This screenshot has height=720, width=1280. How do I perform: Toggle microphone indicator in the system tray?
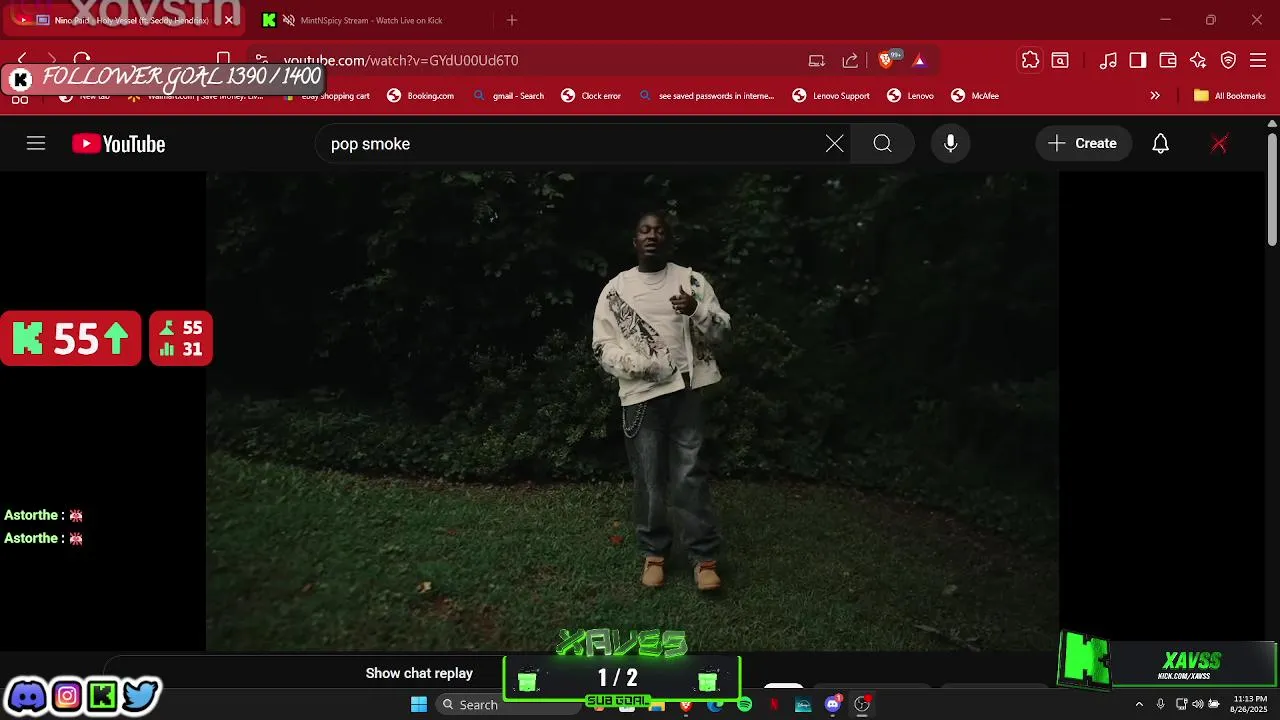(x=1160, y=704)
